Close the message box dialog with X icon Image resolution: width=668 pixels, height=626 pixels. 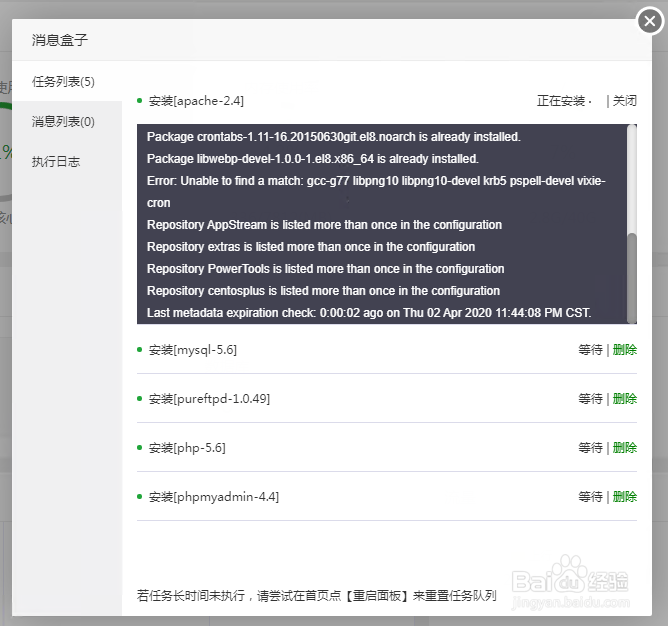(650, 21)
